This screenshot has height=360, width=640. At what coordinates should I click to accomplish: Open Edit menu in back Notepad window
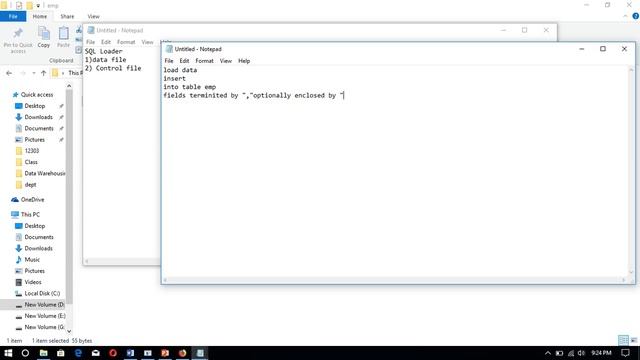click(x=106, y=42)
